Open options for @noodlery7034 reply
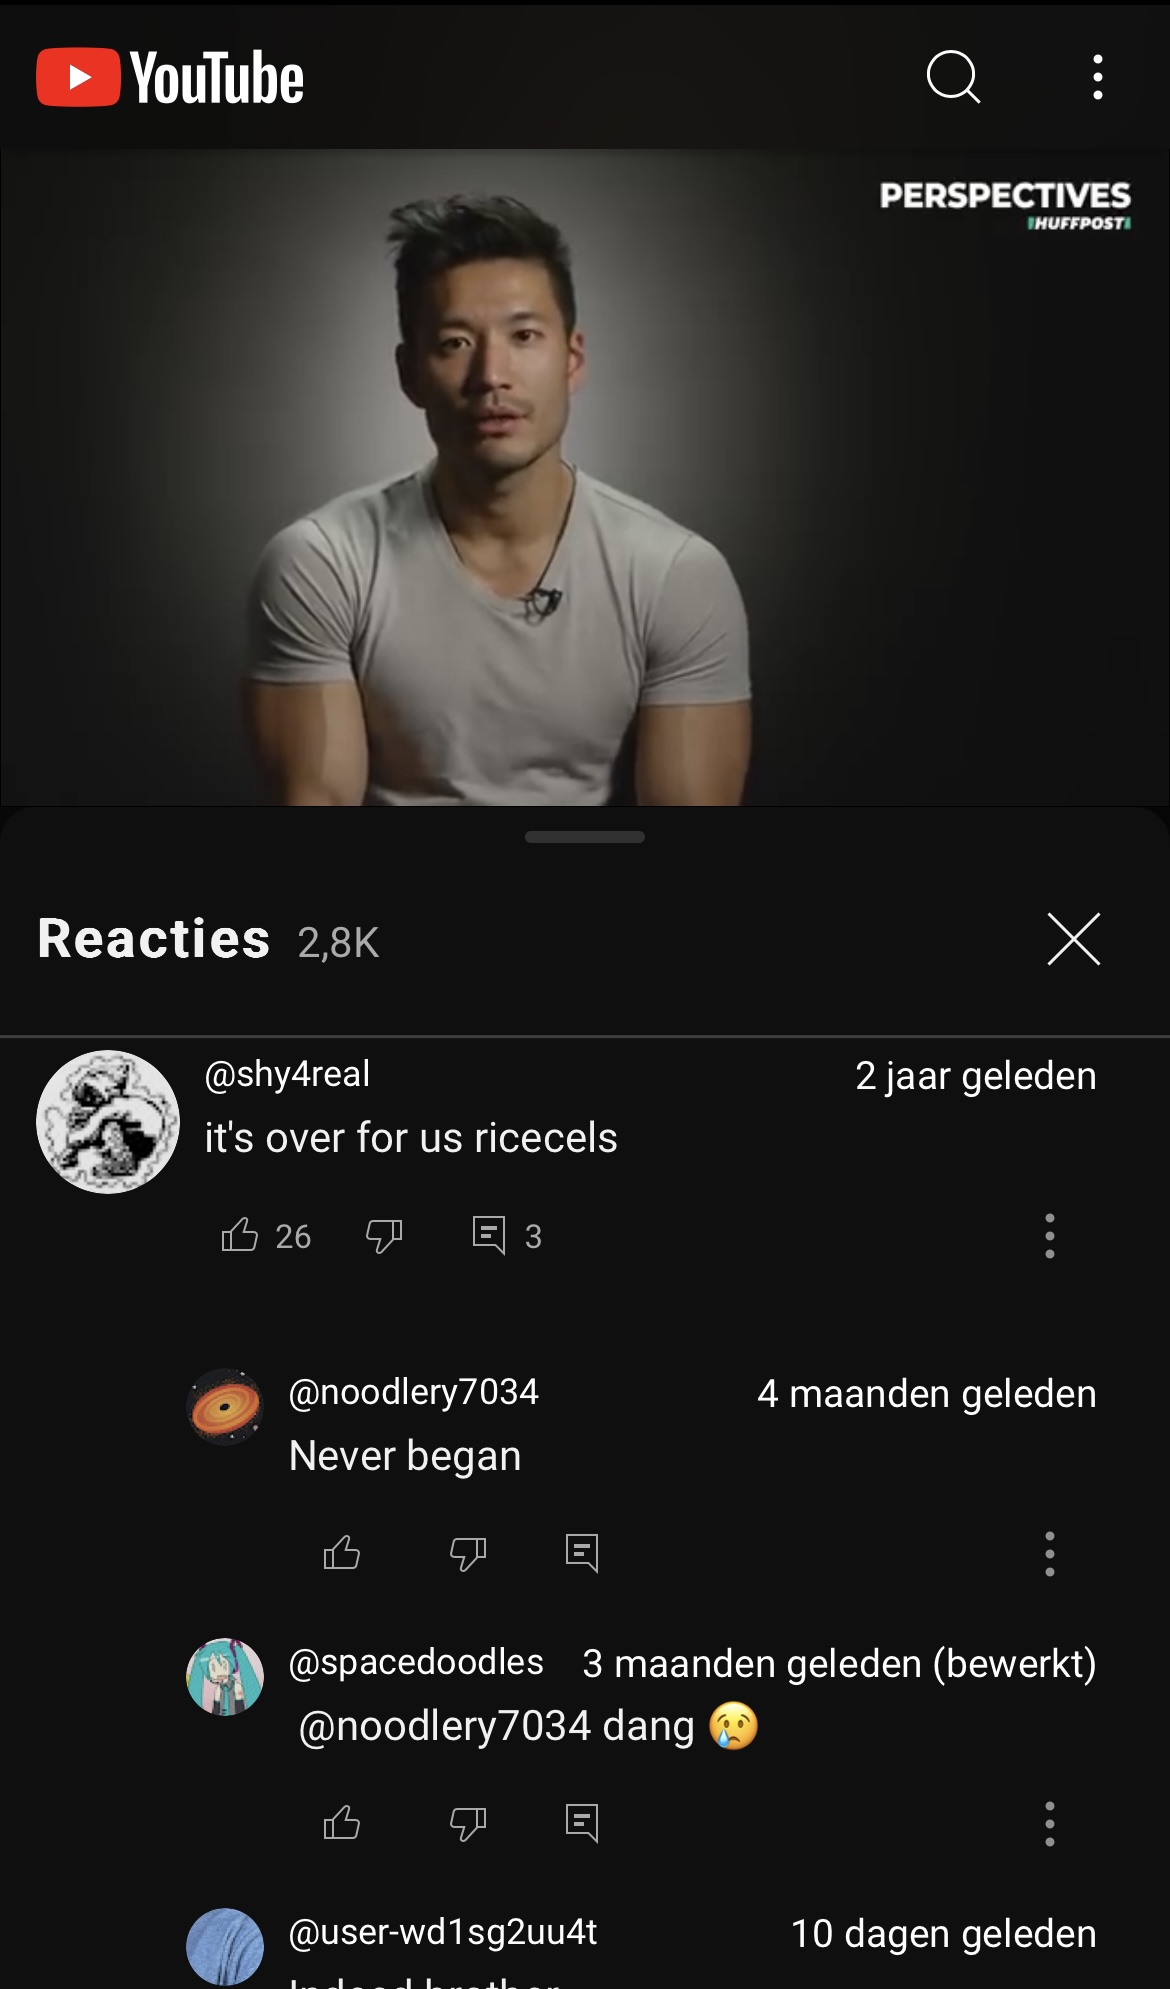 pyautogui.click(x=1049, y=1553)
